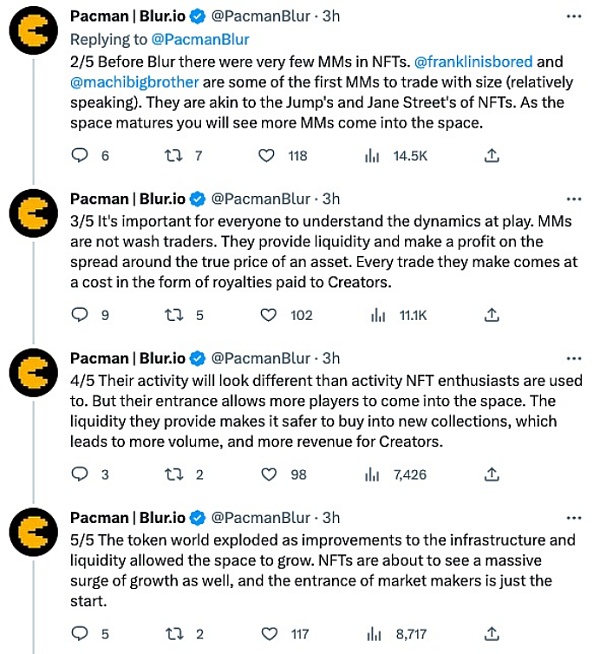Open more options on the 2/5 tweet
Viewport: 600px width, 654px height.
(x=573, y=18)
